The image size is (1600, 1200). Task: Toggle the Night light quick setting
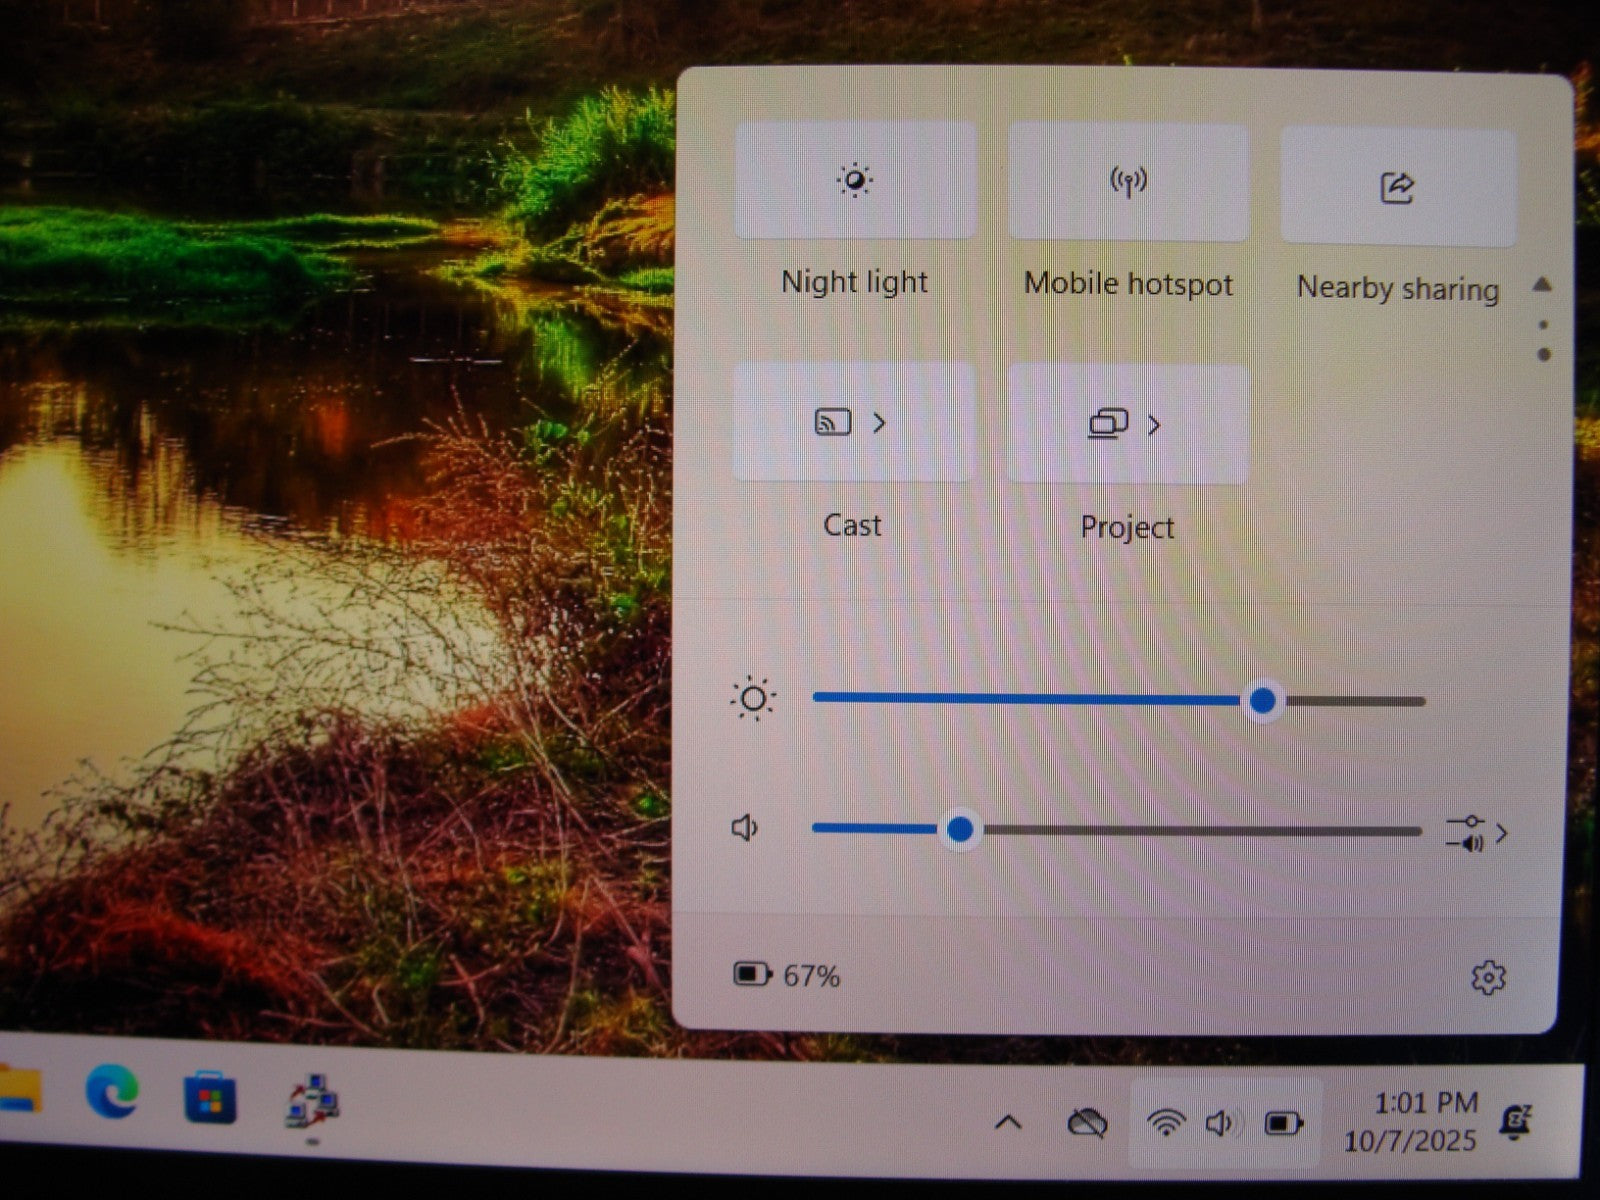tap(855, 181)
